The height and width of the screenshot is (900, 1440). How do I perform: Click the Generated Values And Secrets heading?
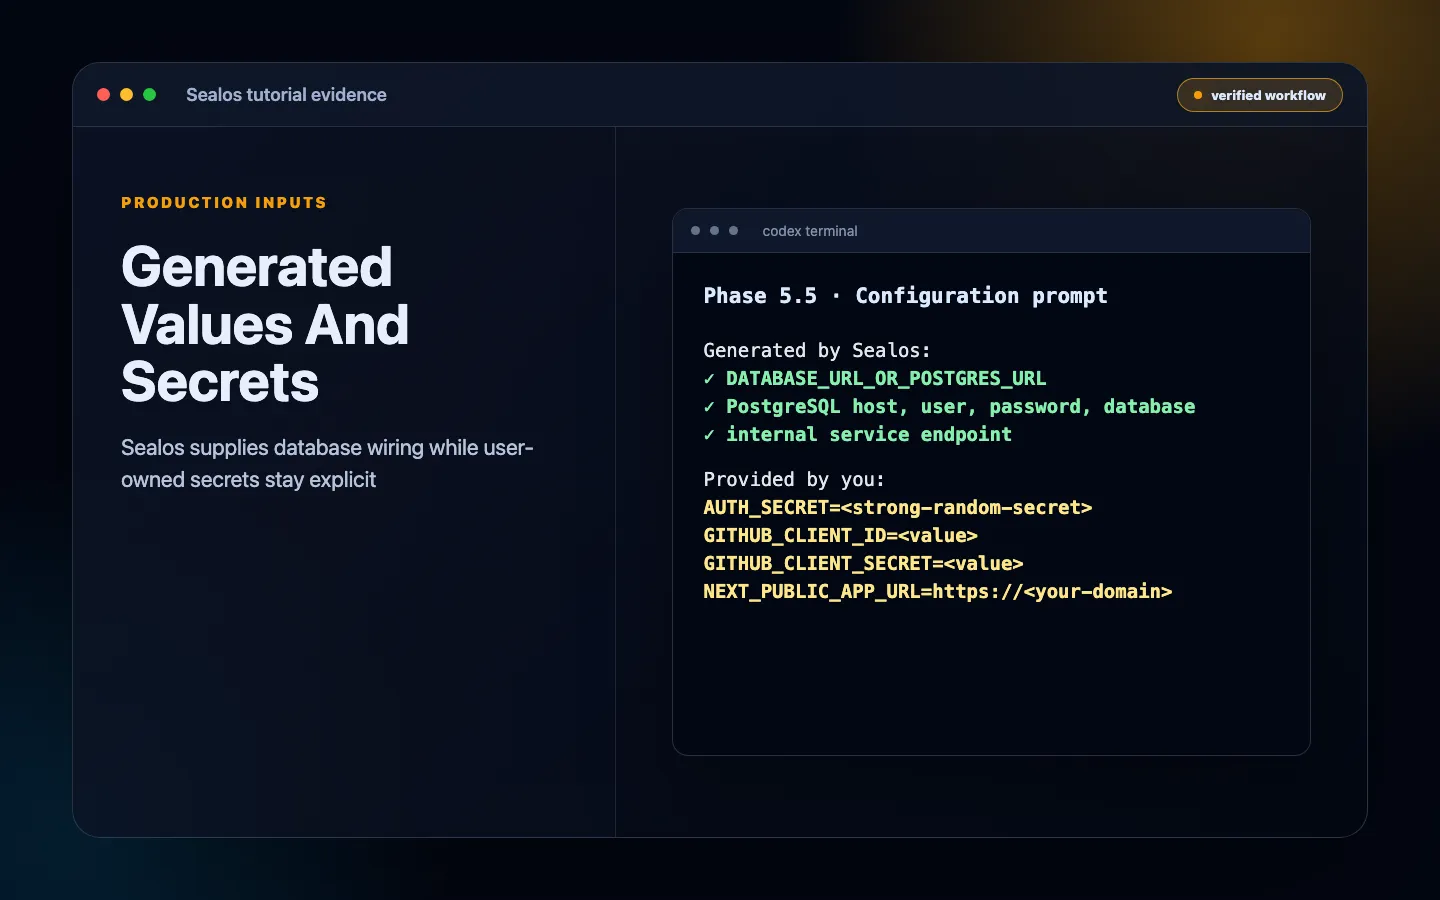(x=265, y=324)
